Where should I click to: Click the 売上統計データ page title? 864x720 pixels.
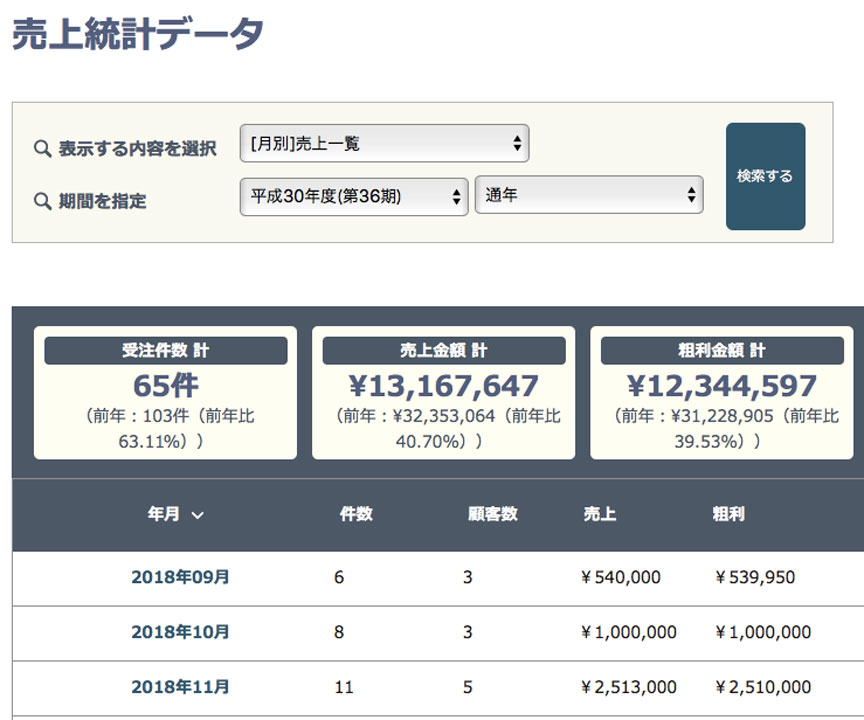click(138, 33)
